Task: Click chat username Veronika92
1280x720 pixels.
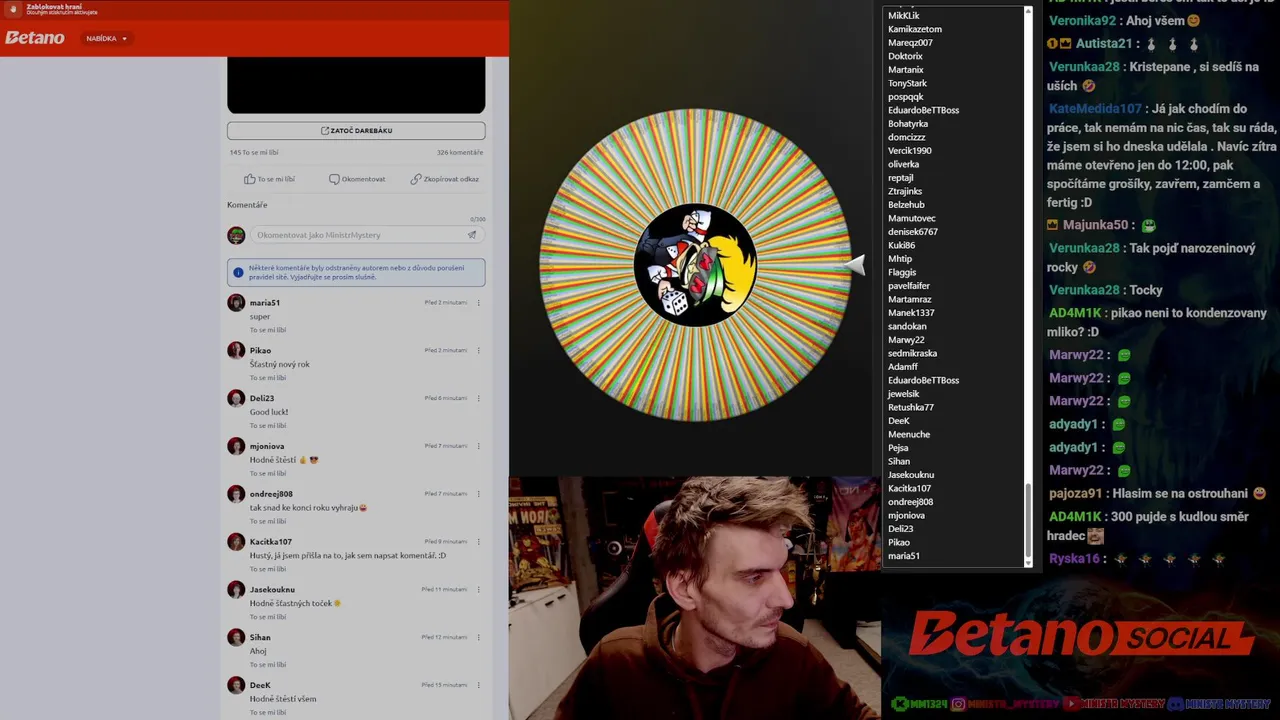Action: pos(1082,21)
